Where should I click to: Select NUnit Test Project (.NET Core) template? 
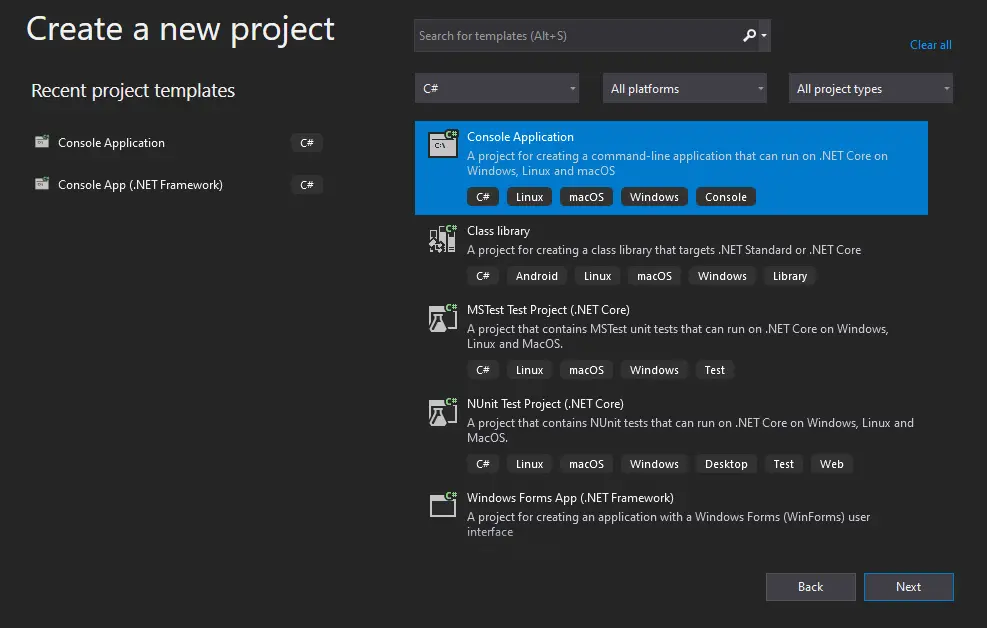(x=671, y=434)
